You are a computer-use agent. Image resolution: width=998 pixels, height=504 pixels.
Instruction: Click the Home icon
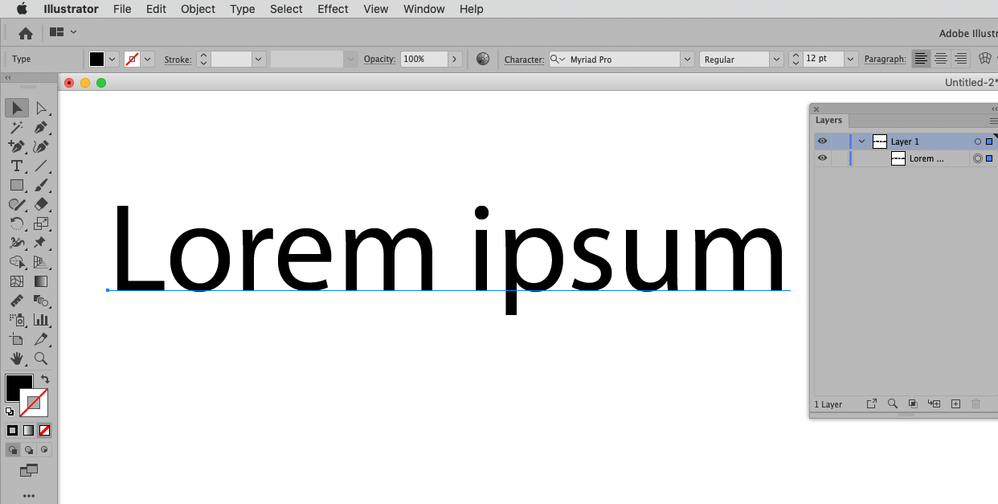[25, 33]
